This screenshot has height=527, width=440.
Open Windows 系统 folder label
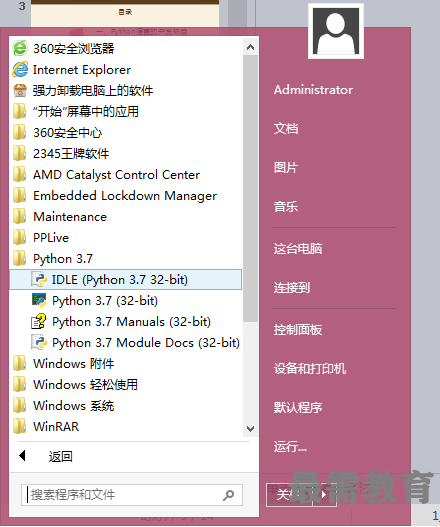click(74, 406)
